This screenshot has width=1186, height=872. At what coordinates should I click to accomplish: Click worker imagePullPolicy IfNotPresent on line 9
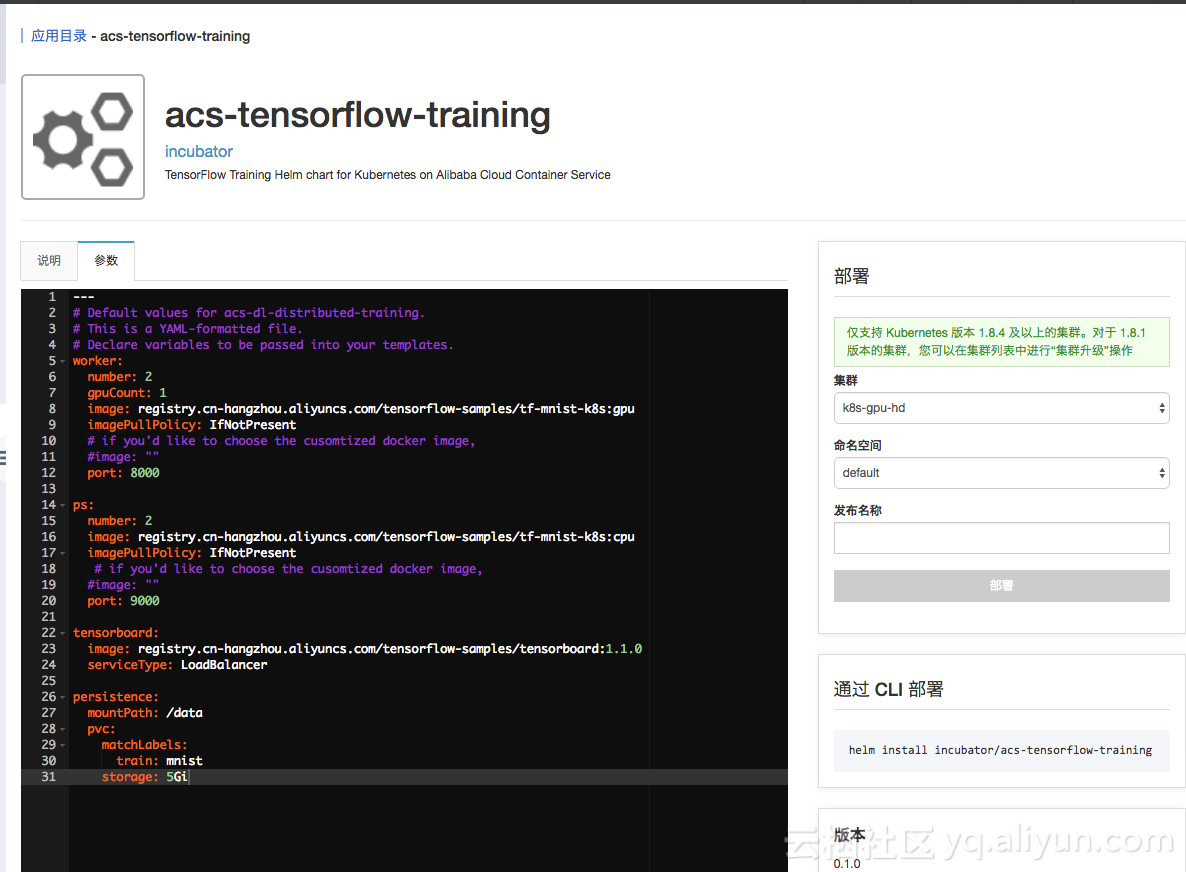tap(191, 425)
